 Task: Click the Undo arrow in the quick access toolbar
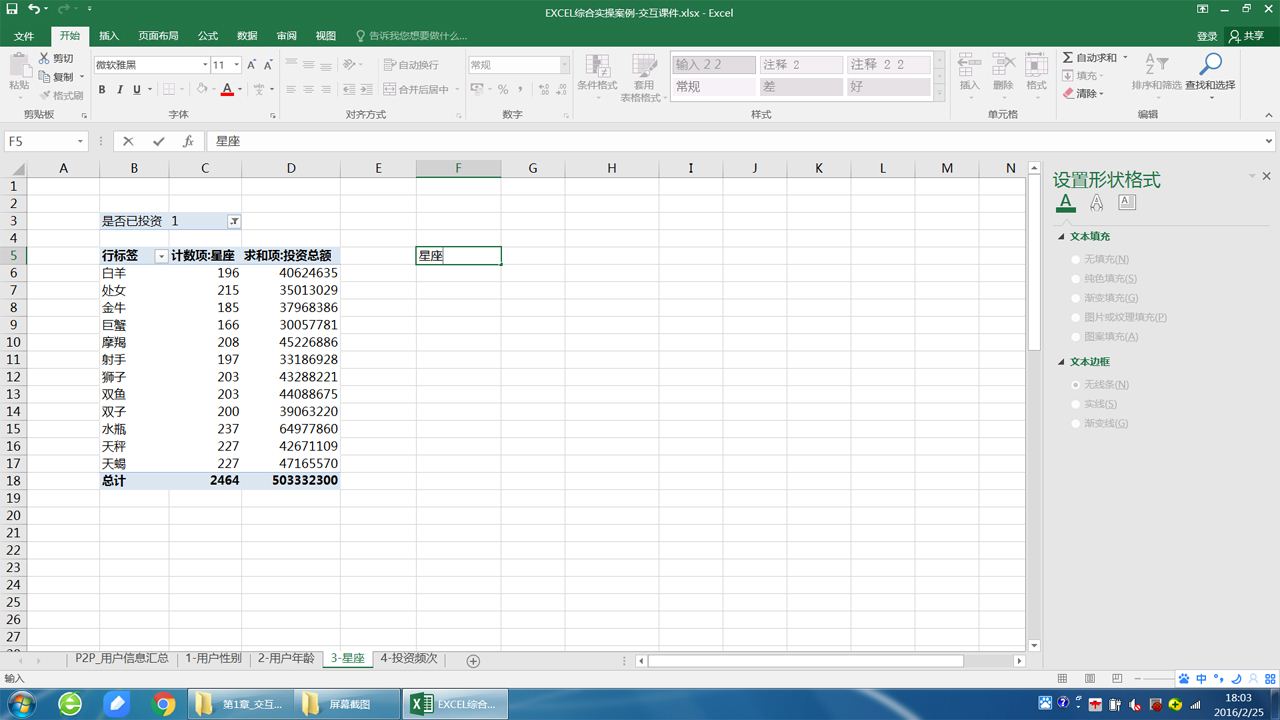coord(34,10)
